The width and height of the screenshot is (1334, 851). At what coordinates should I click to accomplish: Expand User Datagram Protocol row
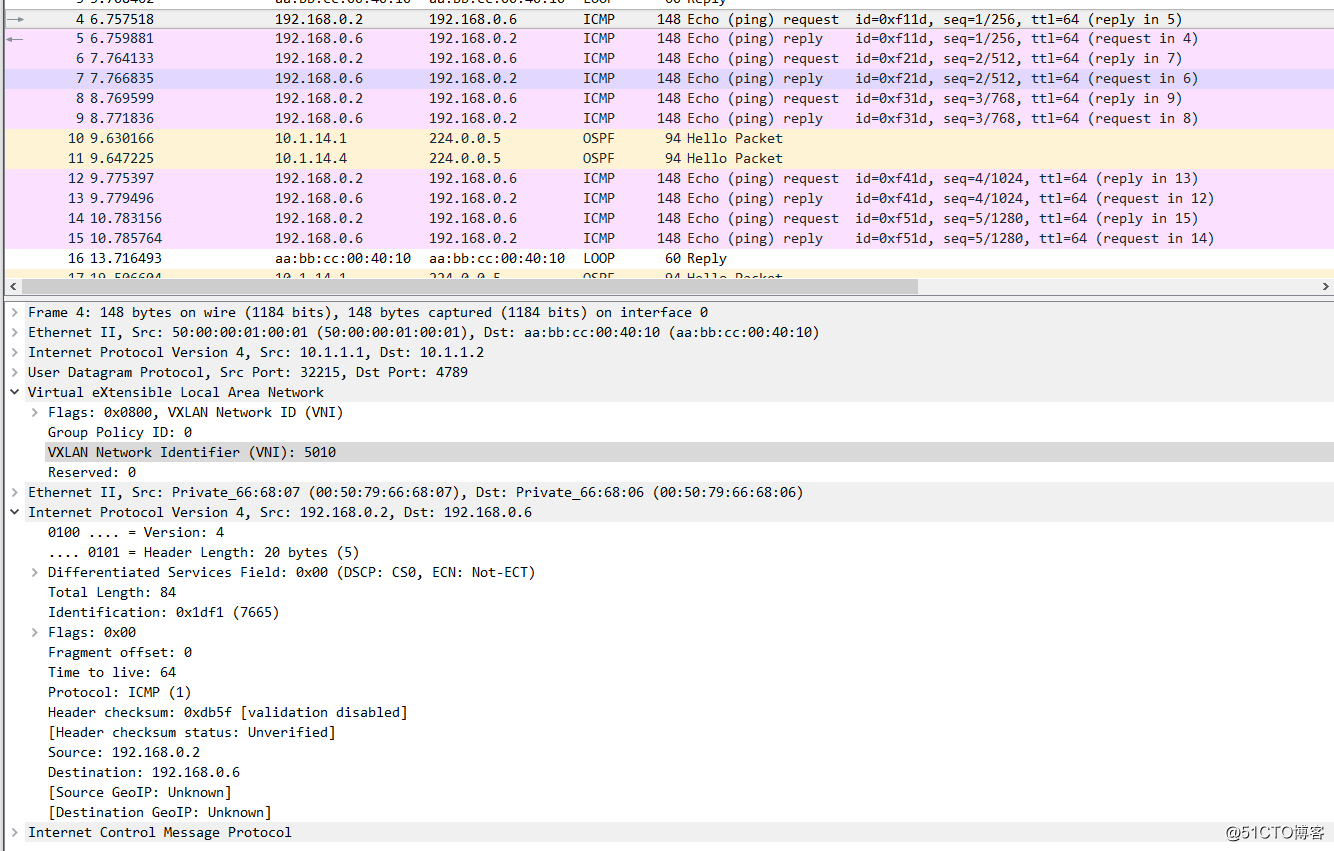tap(15, 372)
